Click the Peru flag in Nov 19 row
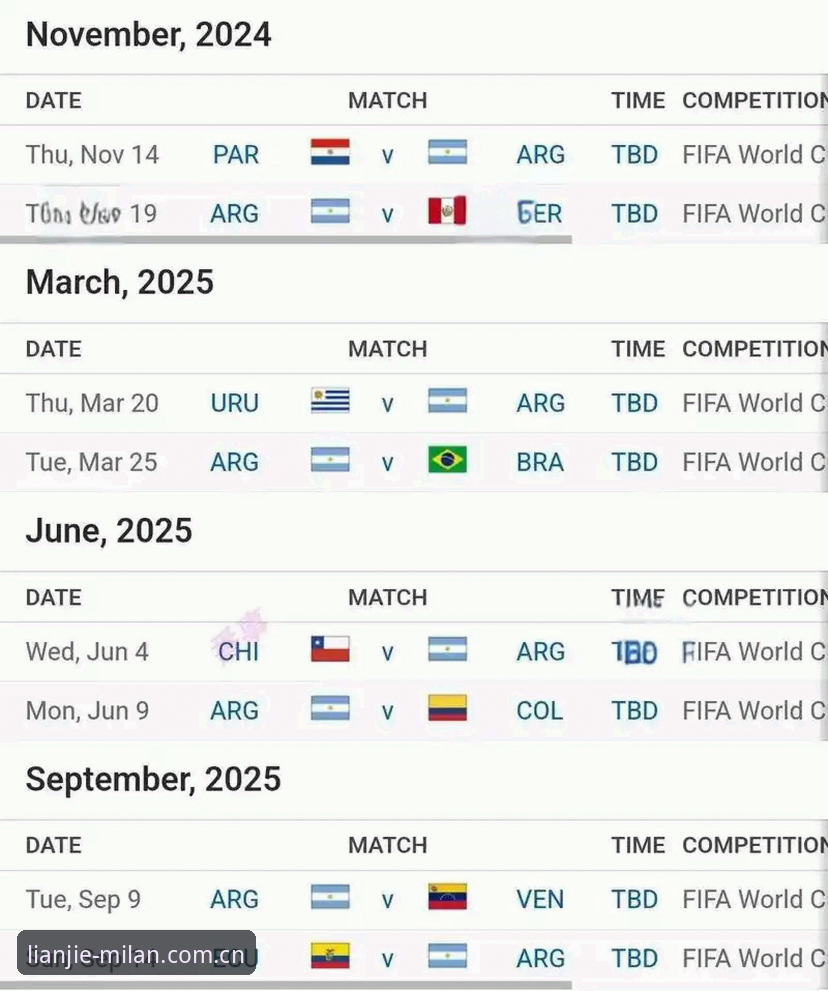This screenshot has height=991, width=828. click(447, 211)
